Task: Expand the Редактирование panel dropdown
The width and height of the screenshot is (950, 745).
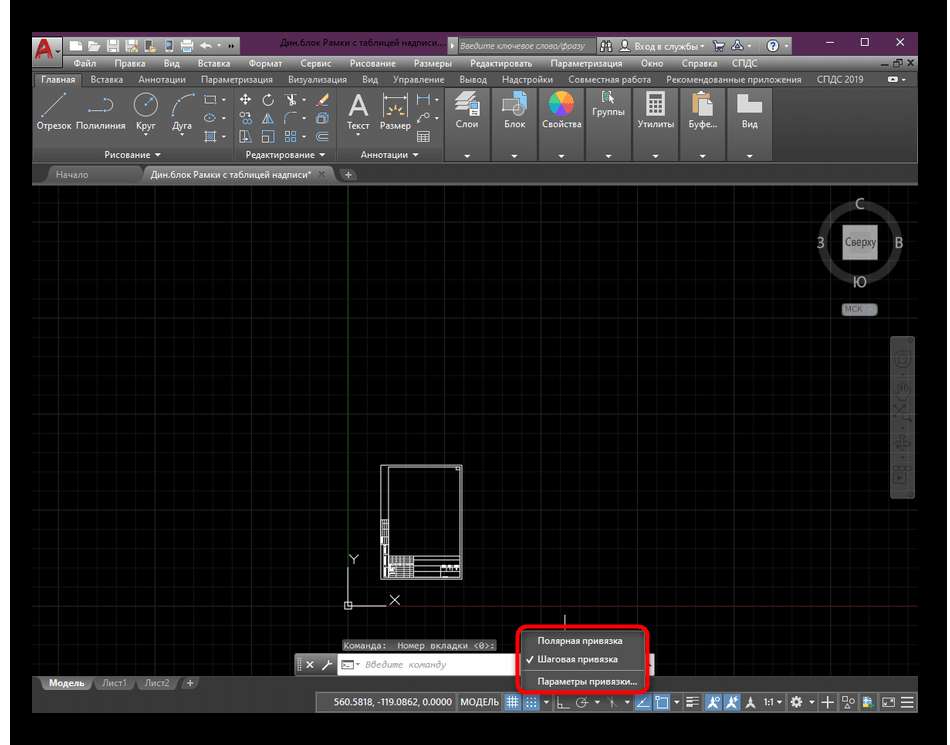Action: [x=286, y=155]
